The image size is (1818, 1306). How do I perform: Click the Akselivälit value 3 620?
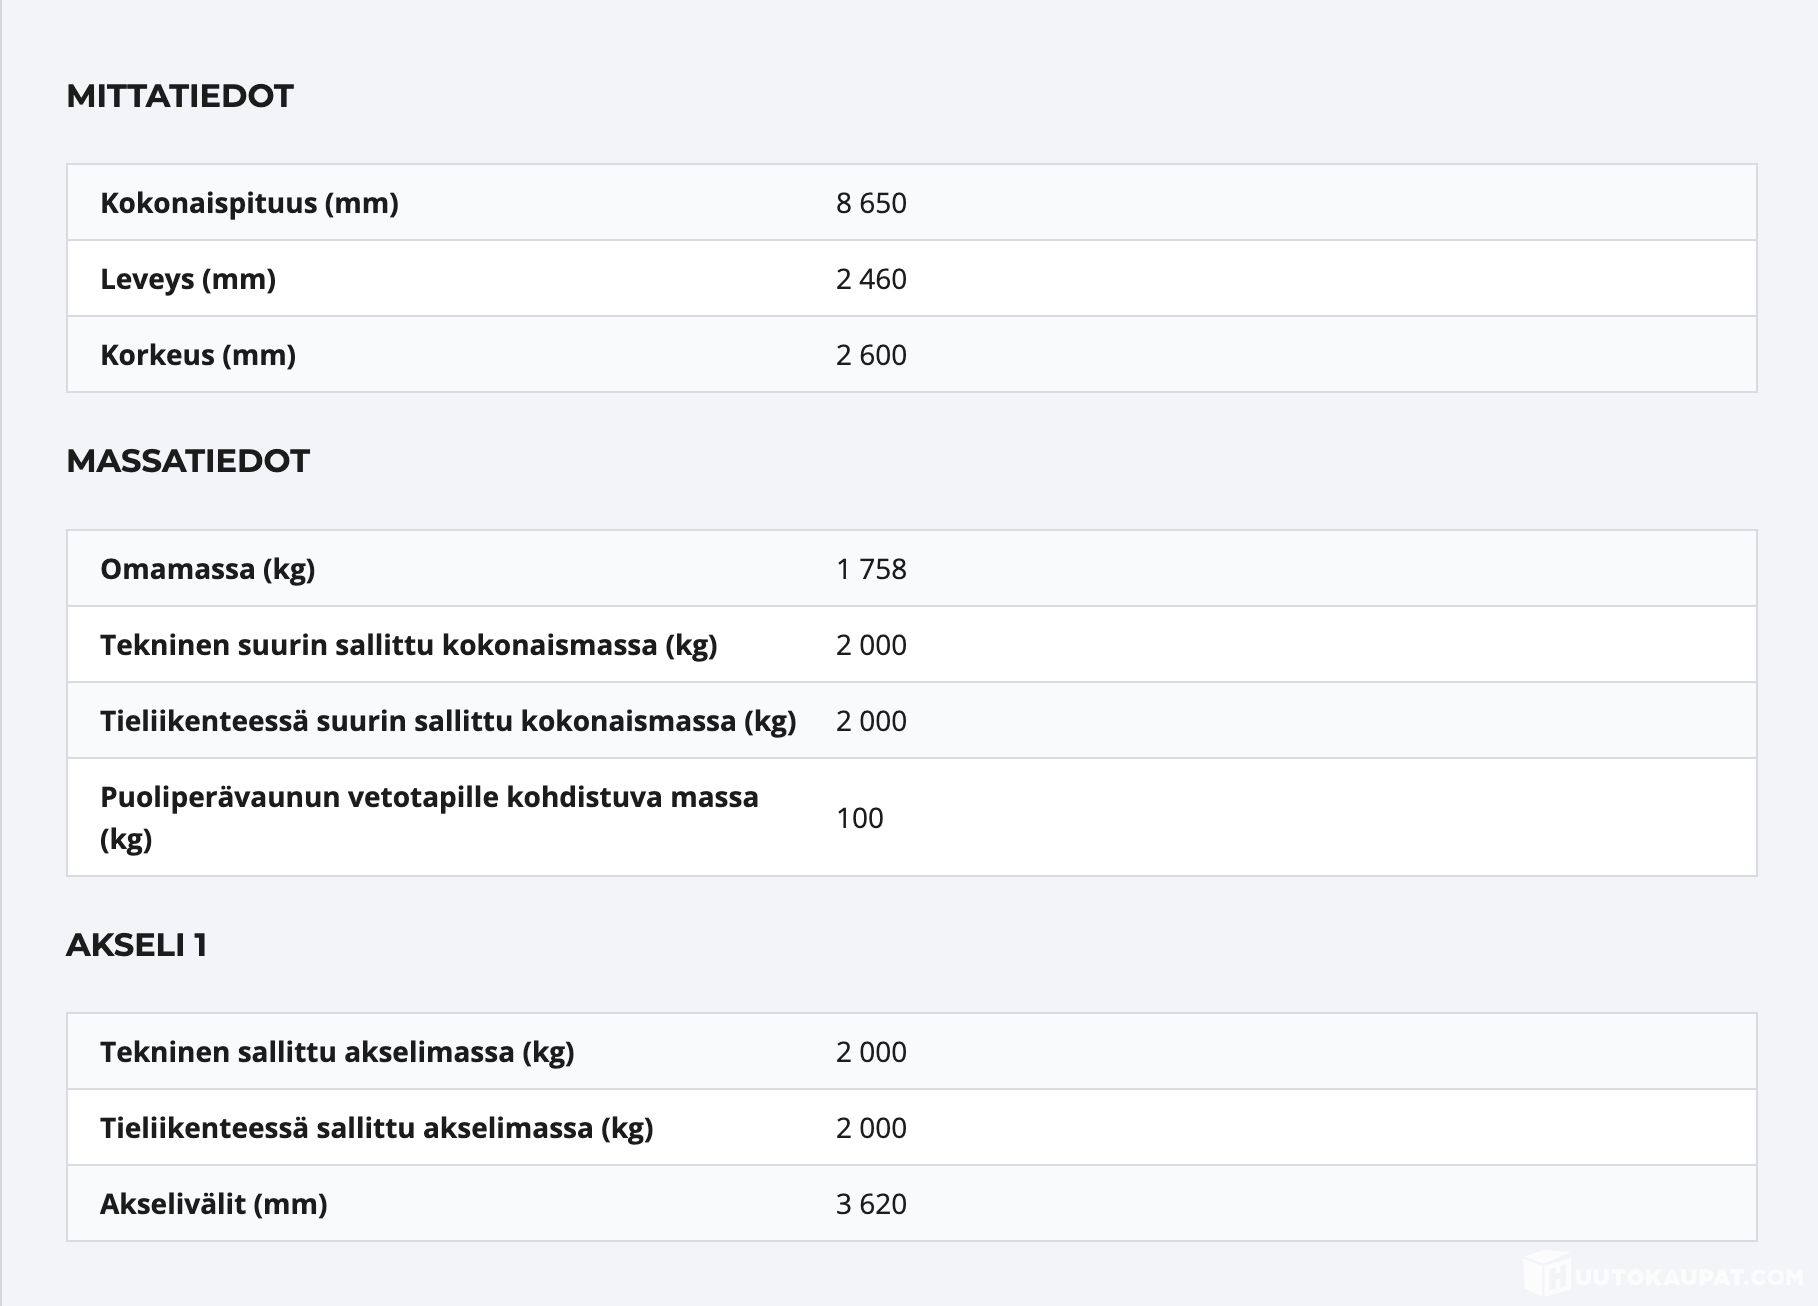[x=871, y=1204]
